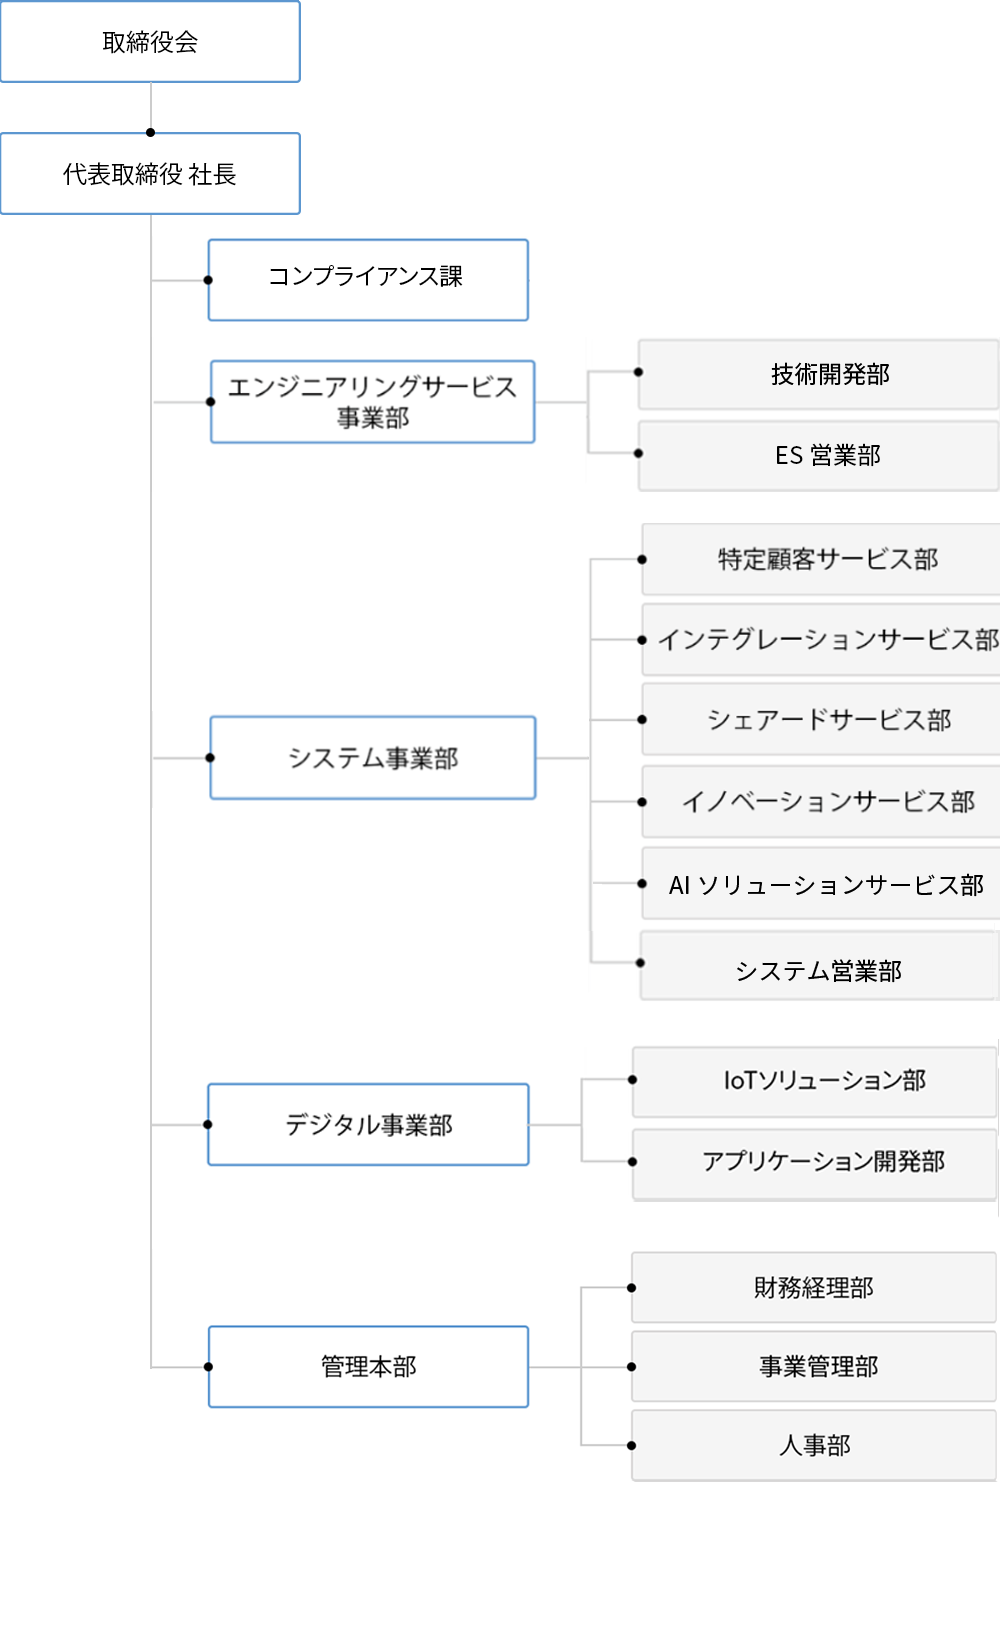1000x1650 pixels.
Task: Click the デジタル事業部 box
Action: 368,1125
